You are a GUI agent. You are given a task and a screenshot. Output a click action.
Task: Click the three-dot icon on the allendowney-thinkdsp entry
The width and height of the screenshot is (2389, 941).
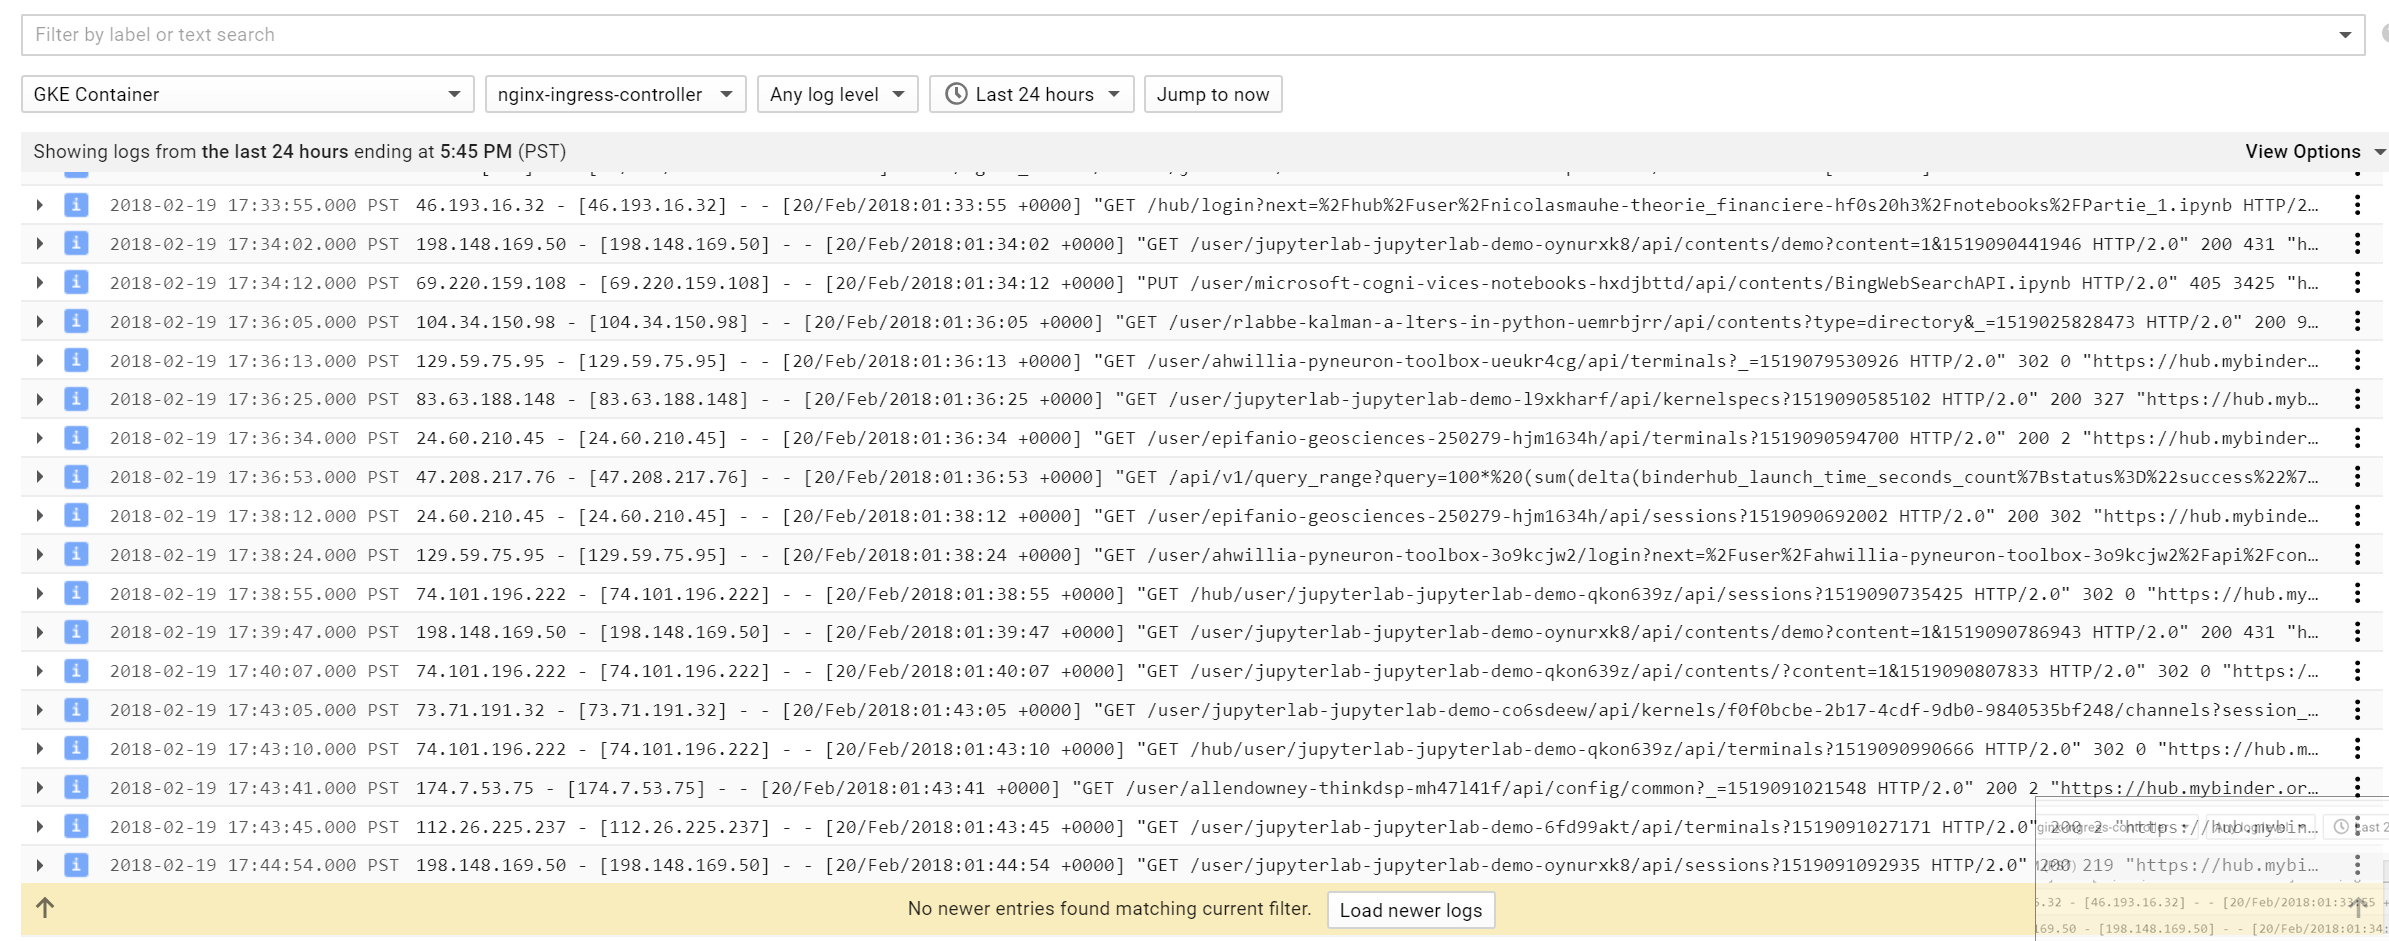pyautogui.click(x=2358, y=787)
